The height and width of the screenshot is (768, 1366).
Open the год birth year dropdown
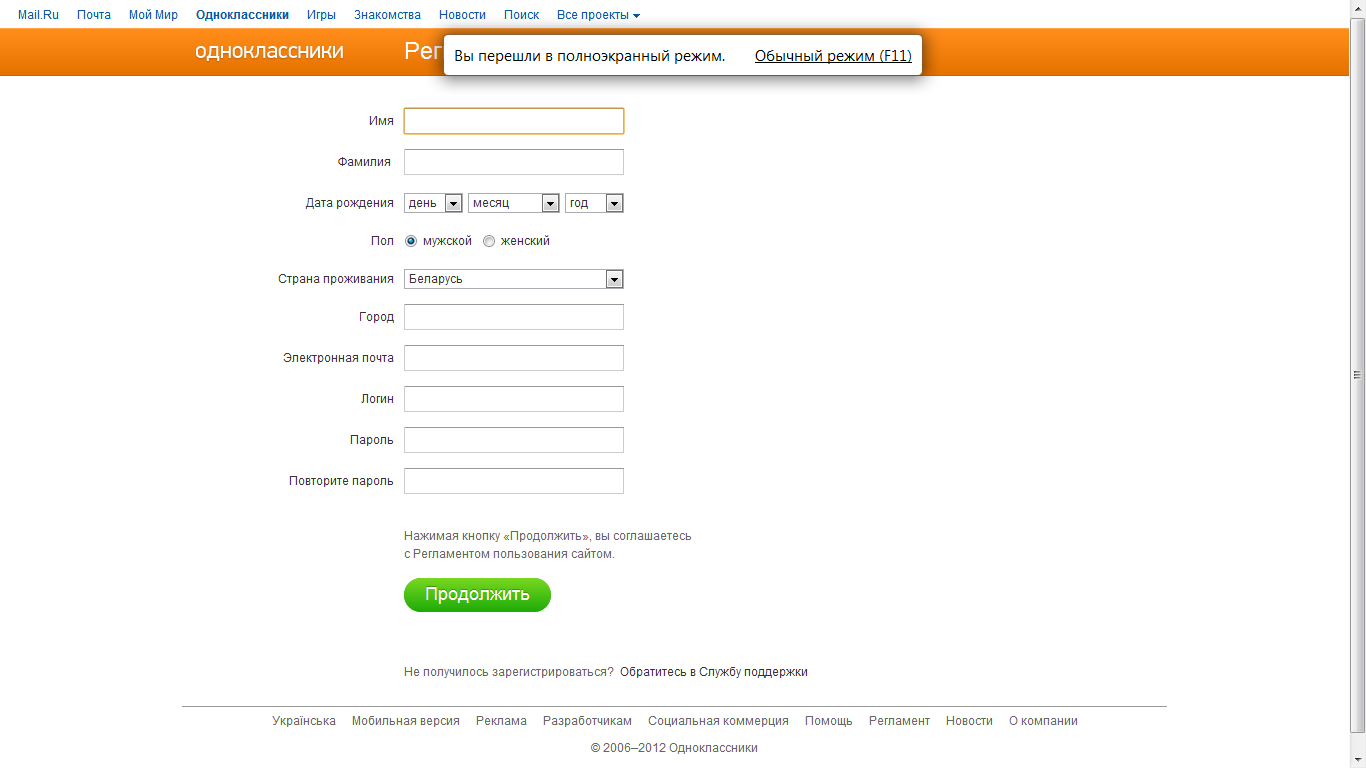click(594, 203)
